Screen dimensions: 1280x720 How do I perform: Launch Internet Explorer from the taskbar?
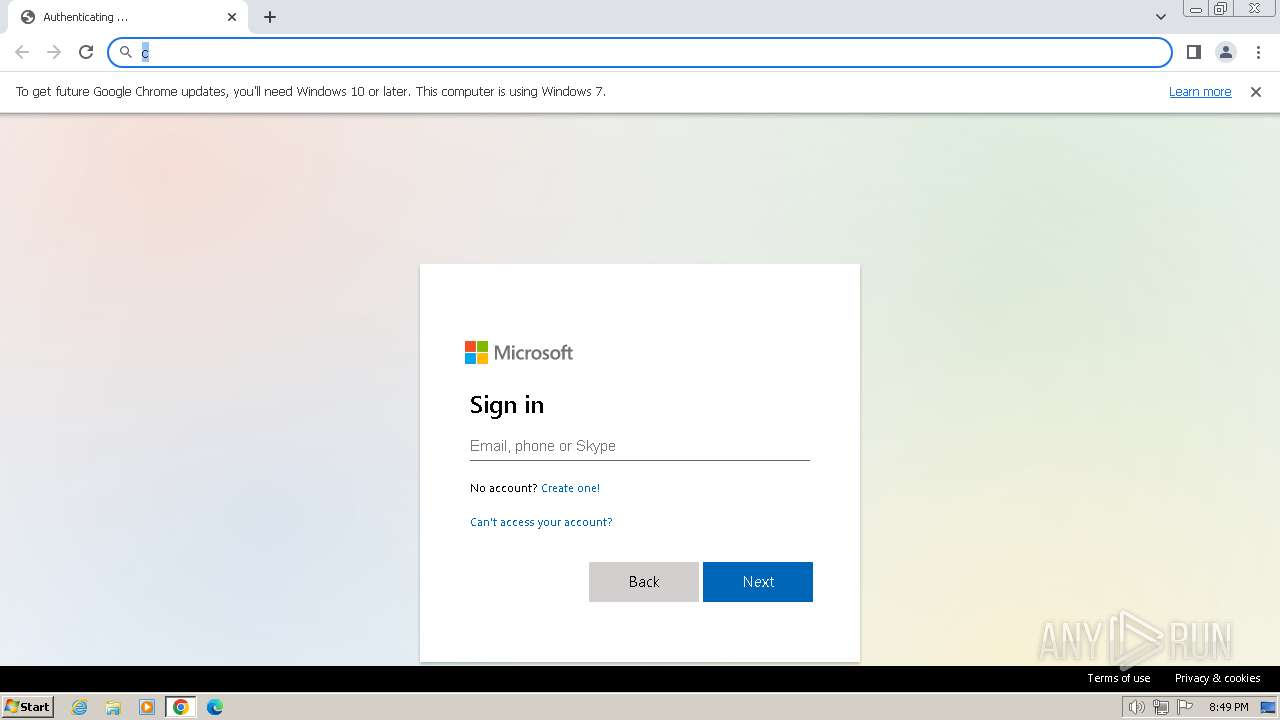tap(80, 707)
